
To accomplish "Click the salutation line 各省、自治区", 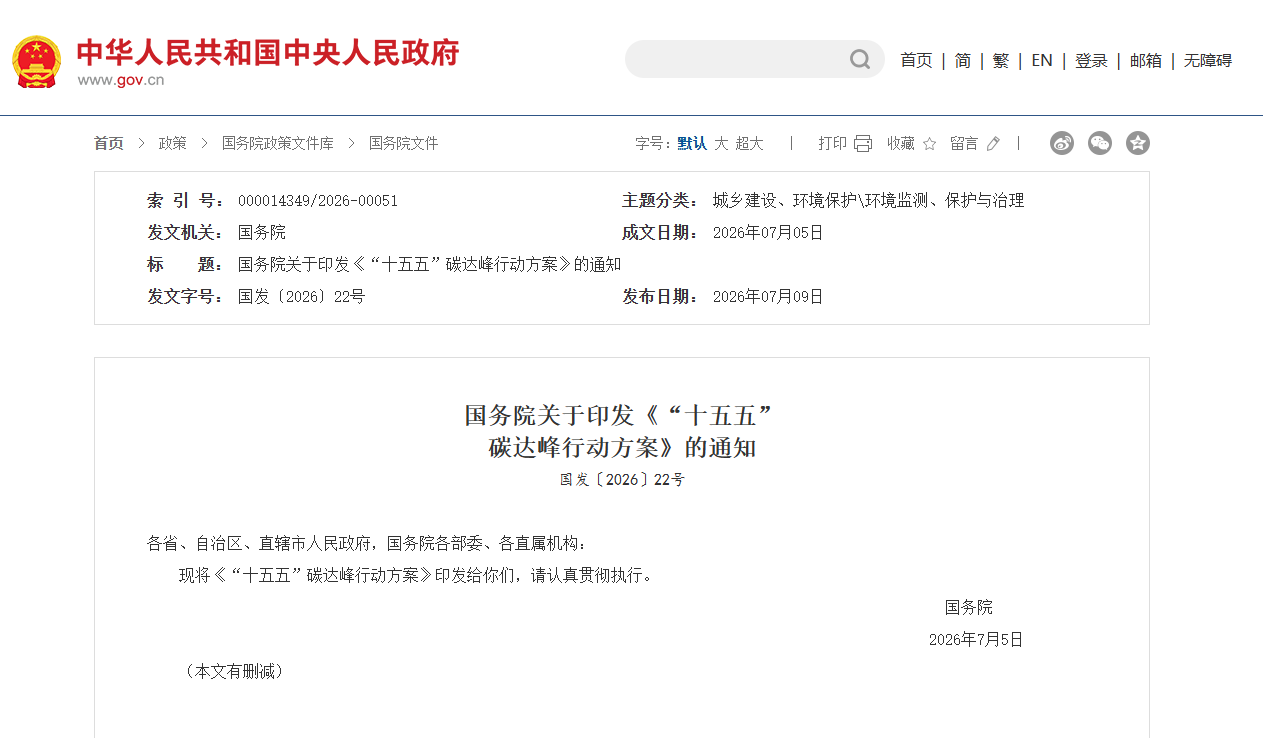I will click(367, 544).
